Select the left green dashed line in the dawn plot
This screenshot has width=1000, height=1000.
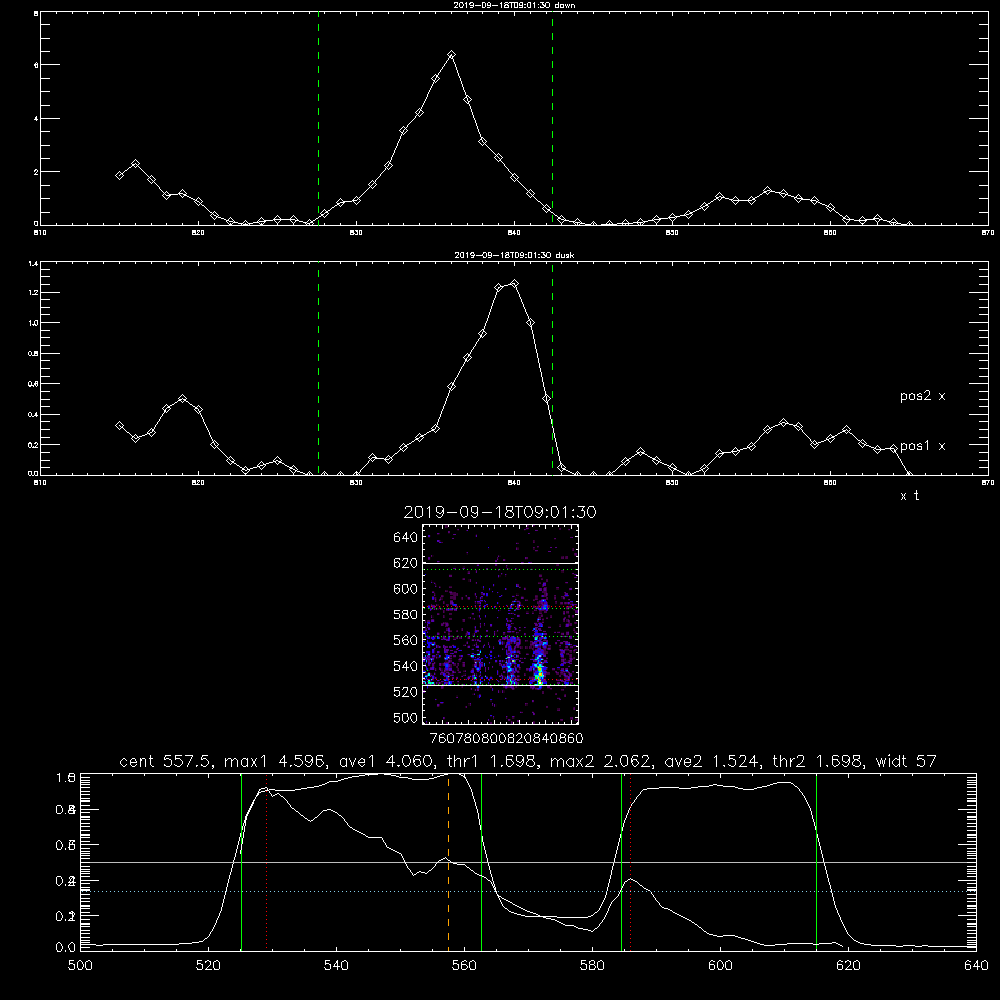click(318, 119)
